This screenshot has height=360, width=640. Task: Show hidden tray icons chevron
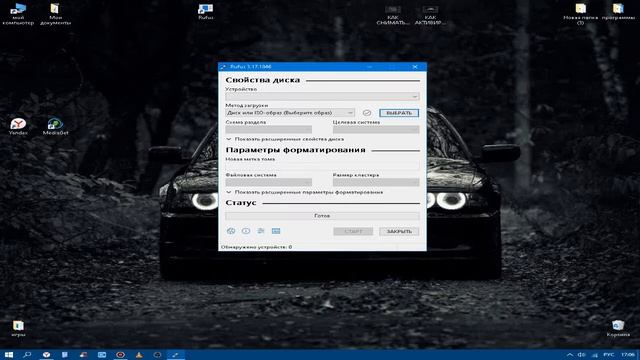[570, 355]
